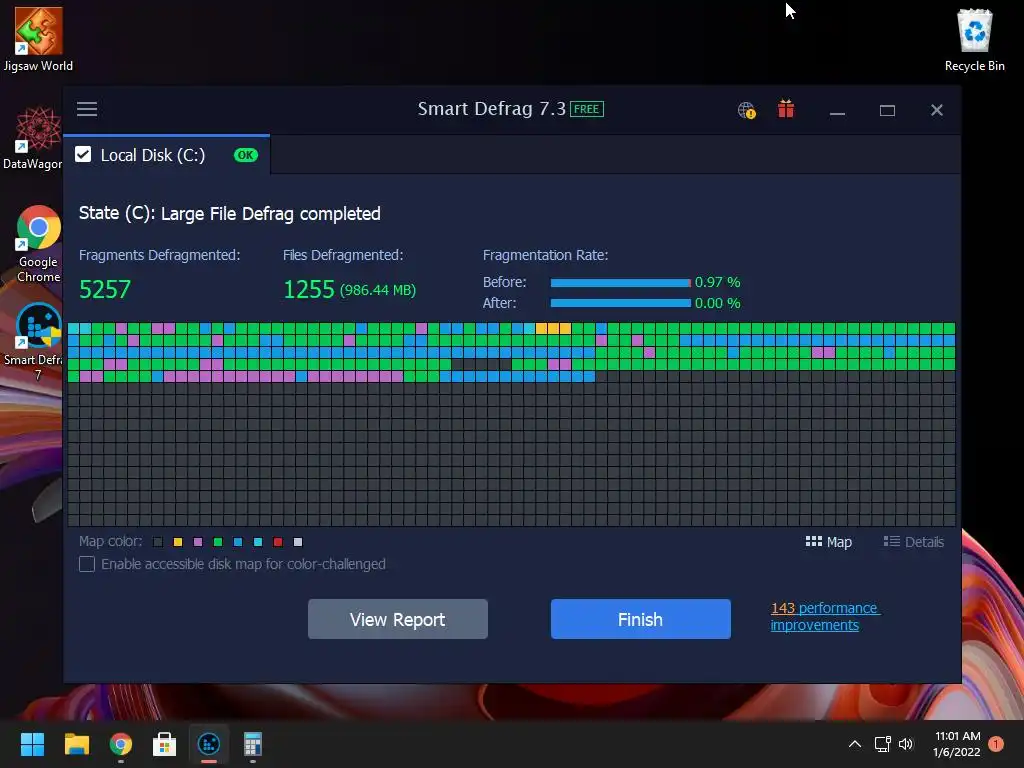Open the red gift box offer icon
1024x768 pixels.
786,109
